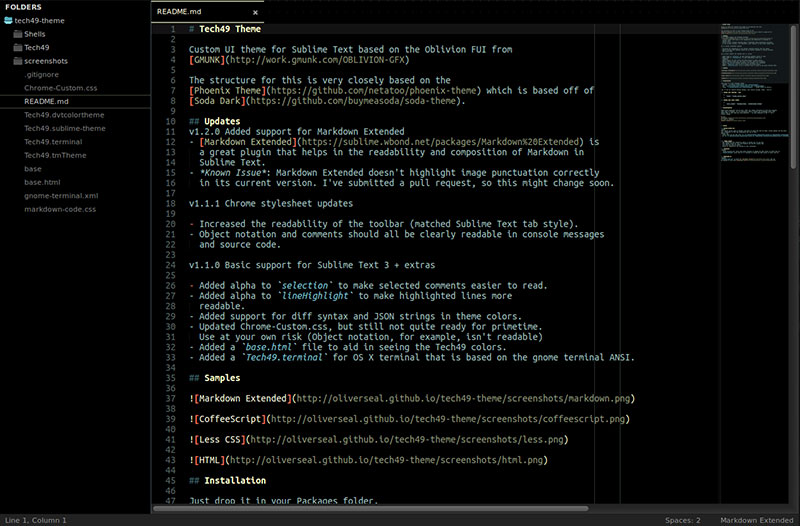Open Chrome-Custom.css file
Viewport: 800px width, 526px height.
pyautogui.click(x=61, y=88)
